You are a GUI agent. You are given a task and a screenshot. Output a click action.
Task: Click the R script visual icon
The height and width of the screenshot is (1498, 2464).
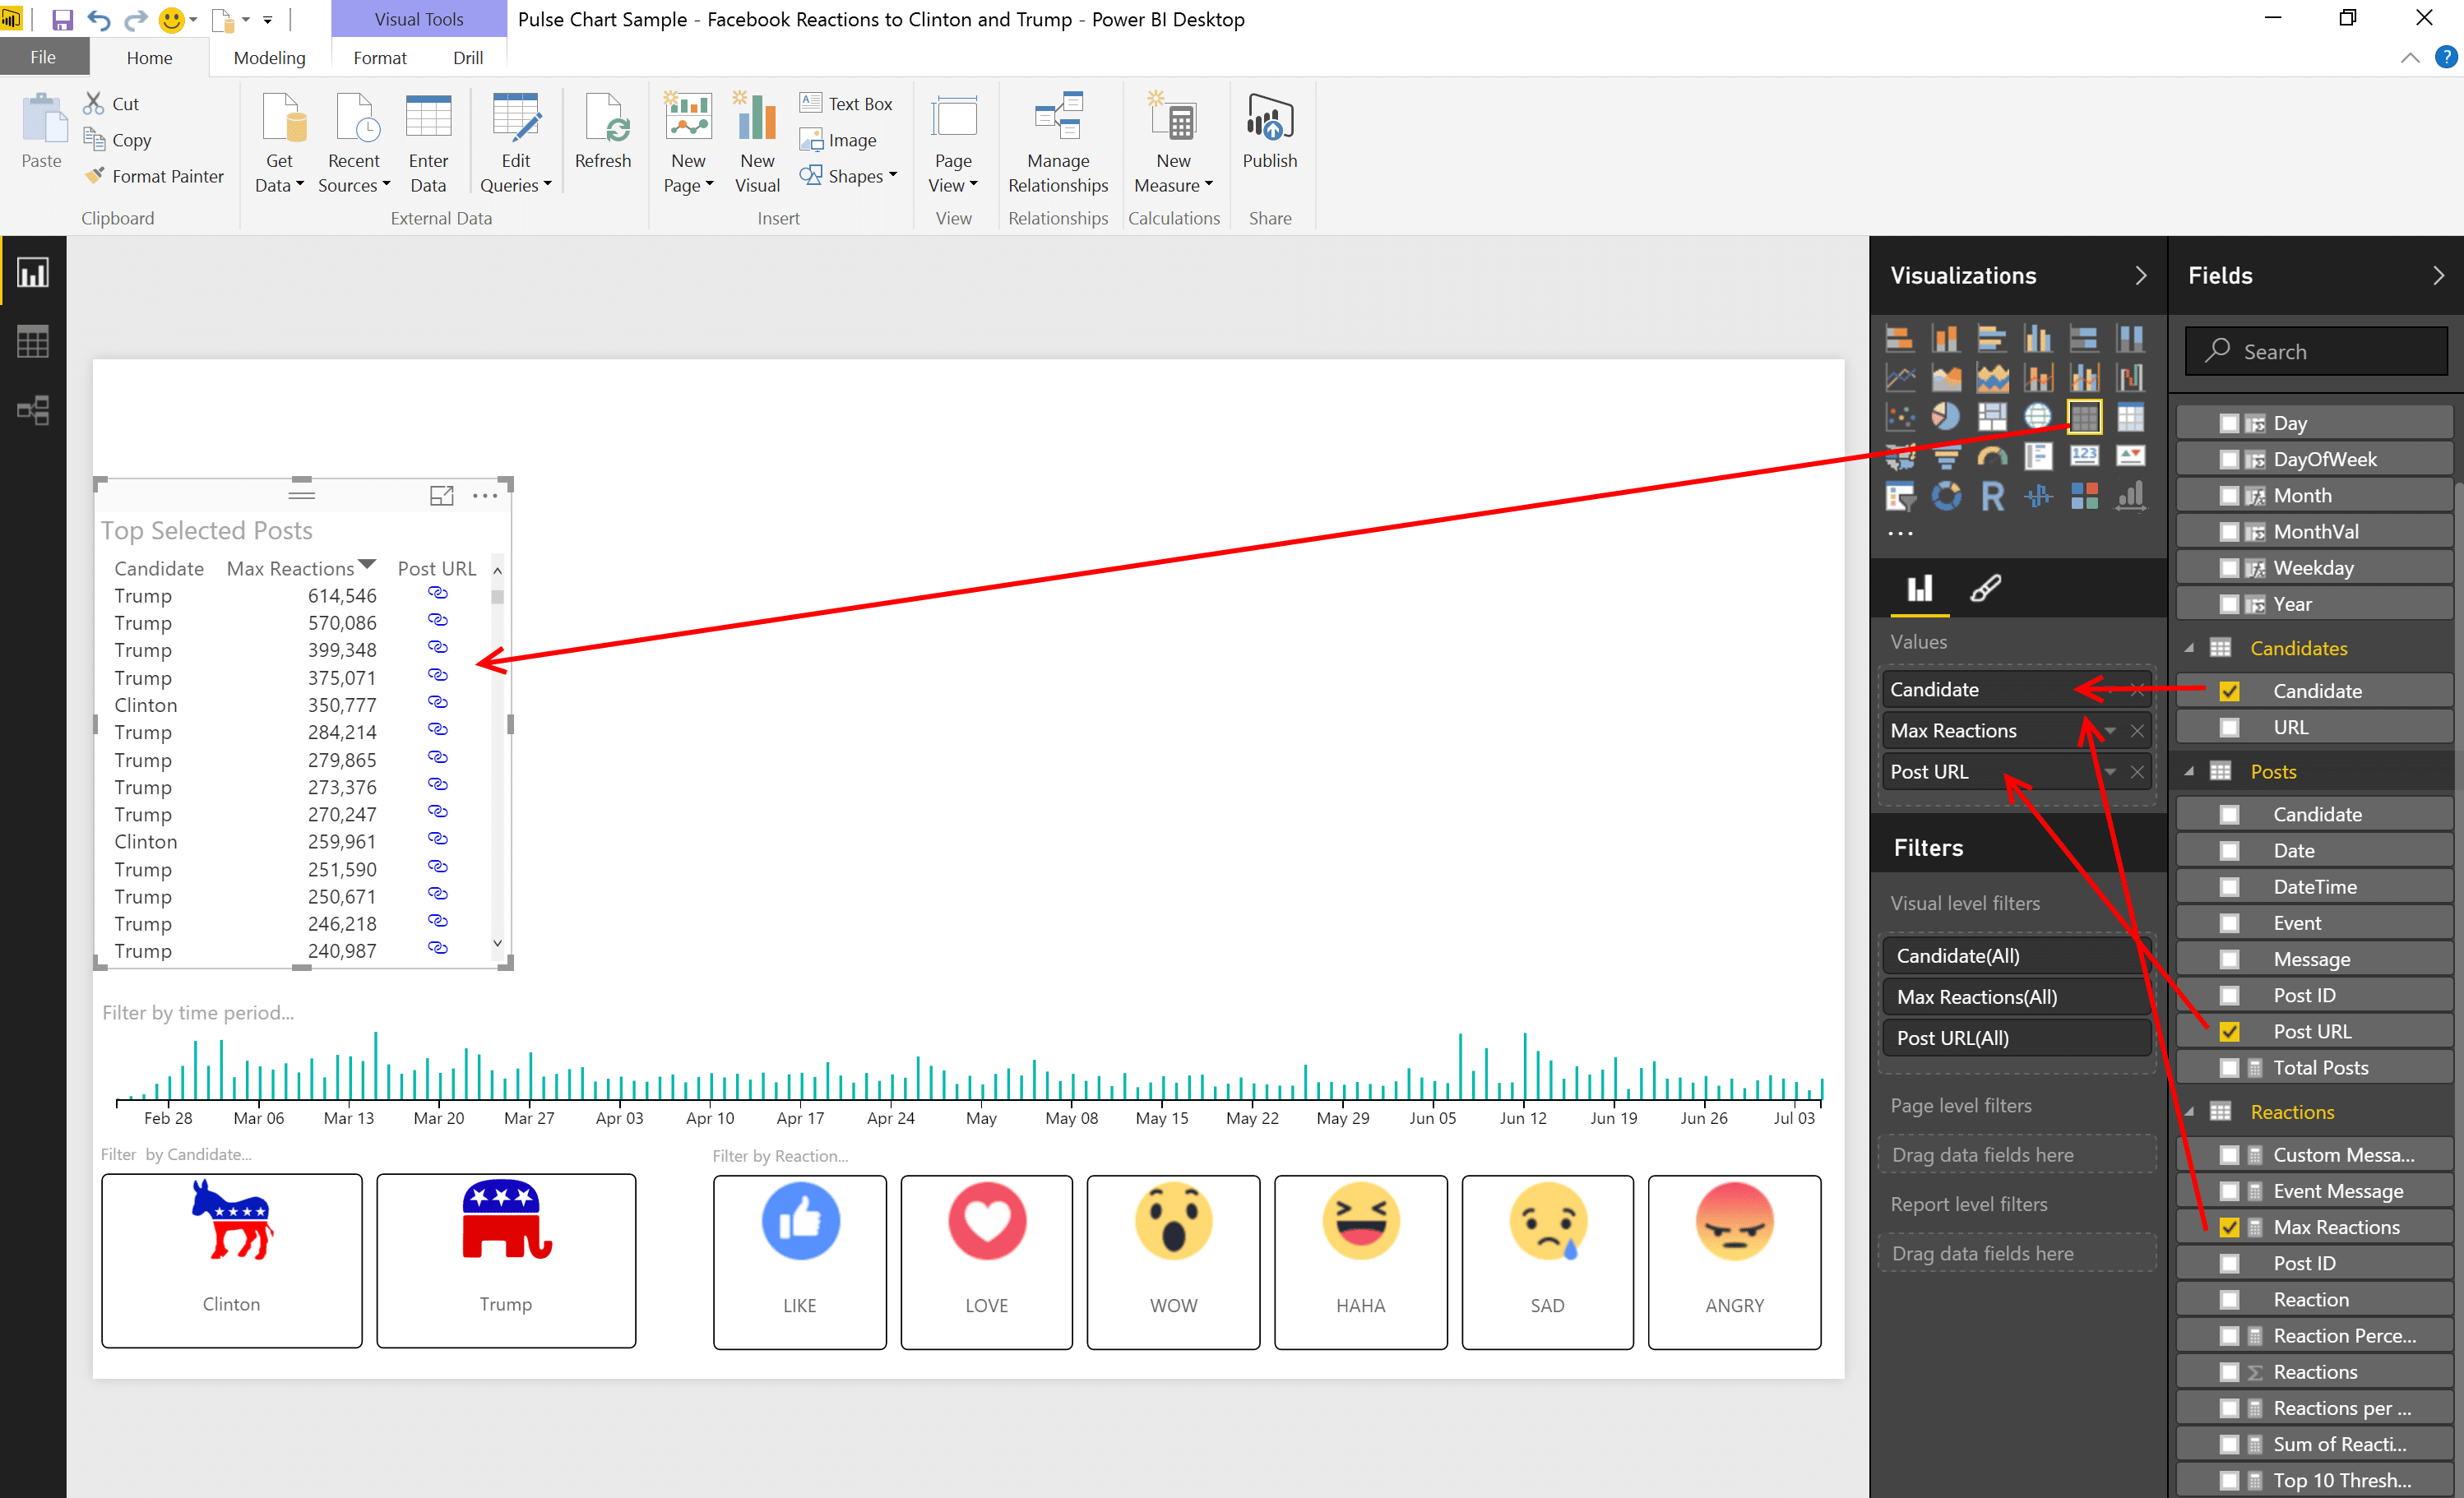pyautogui.click(x=1992, y=496)
